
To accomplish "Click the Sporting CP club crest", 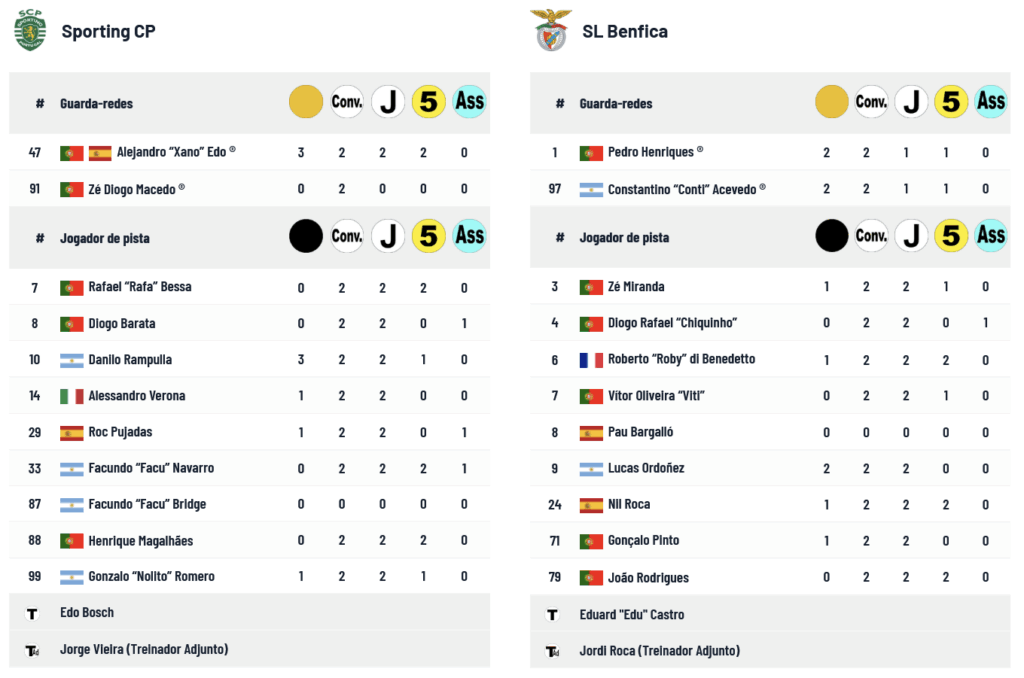I will 30,31.
